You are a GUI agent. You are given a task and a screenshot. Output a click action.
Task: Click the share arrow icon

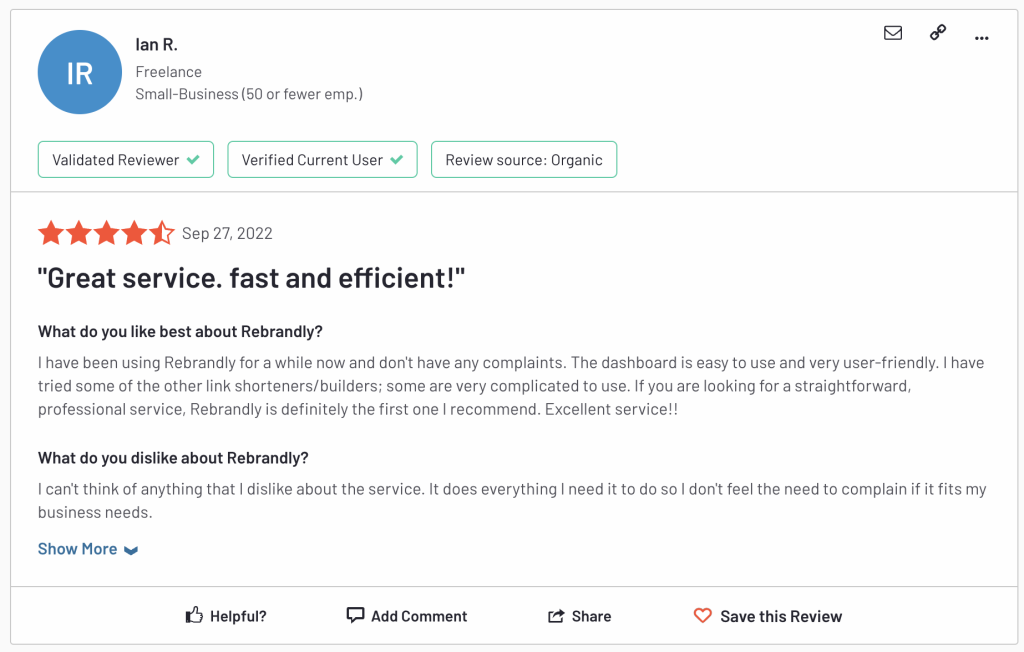[556, 616]
